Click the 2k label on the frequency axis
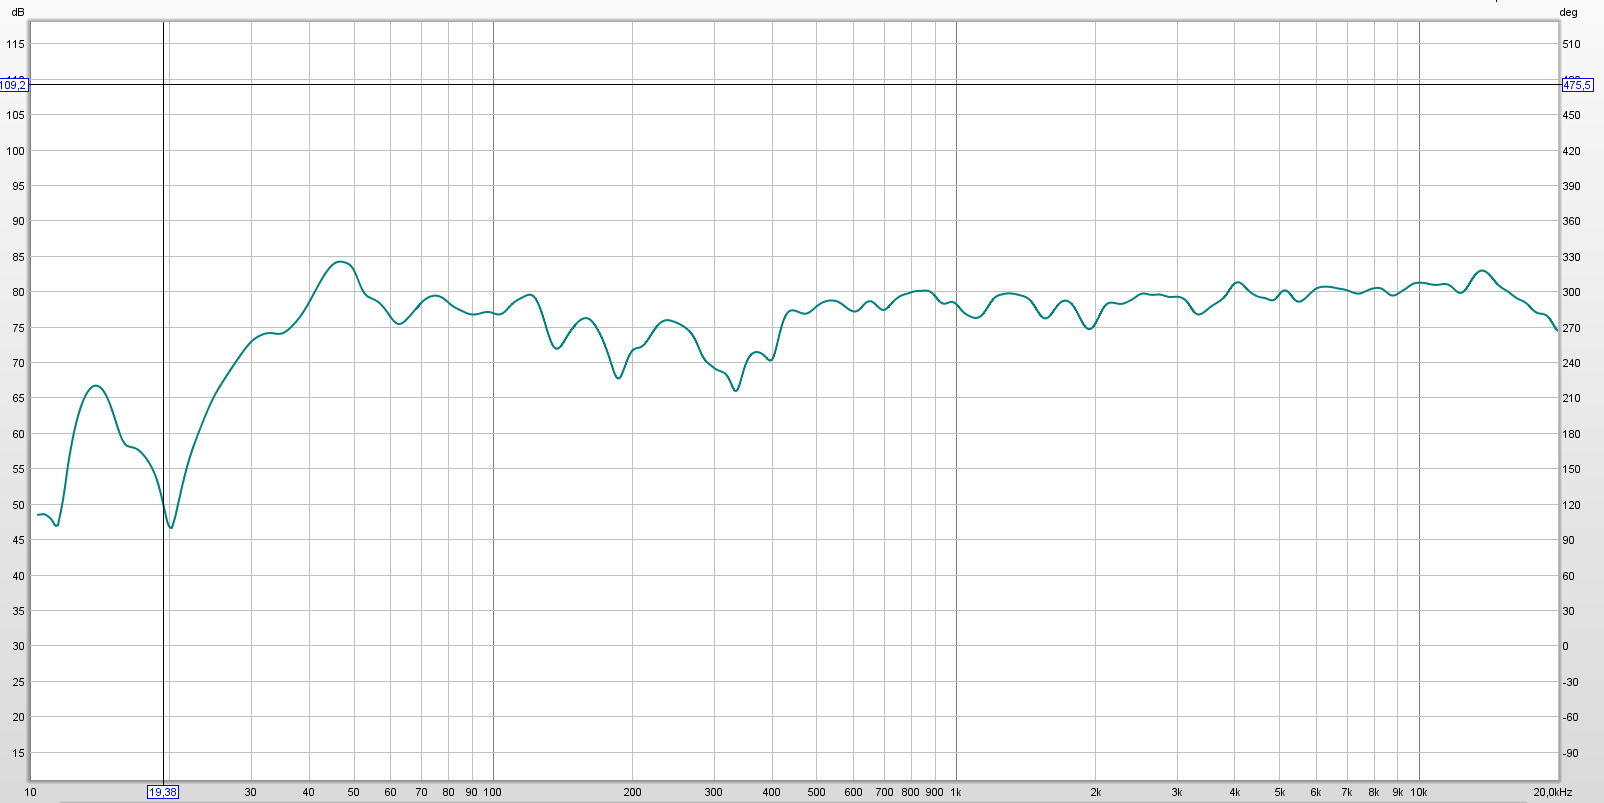The image size is (1604, 803). tap(1095, 792)
